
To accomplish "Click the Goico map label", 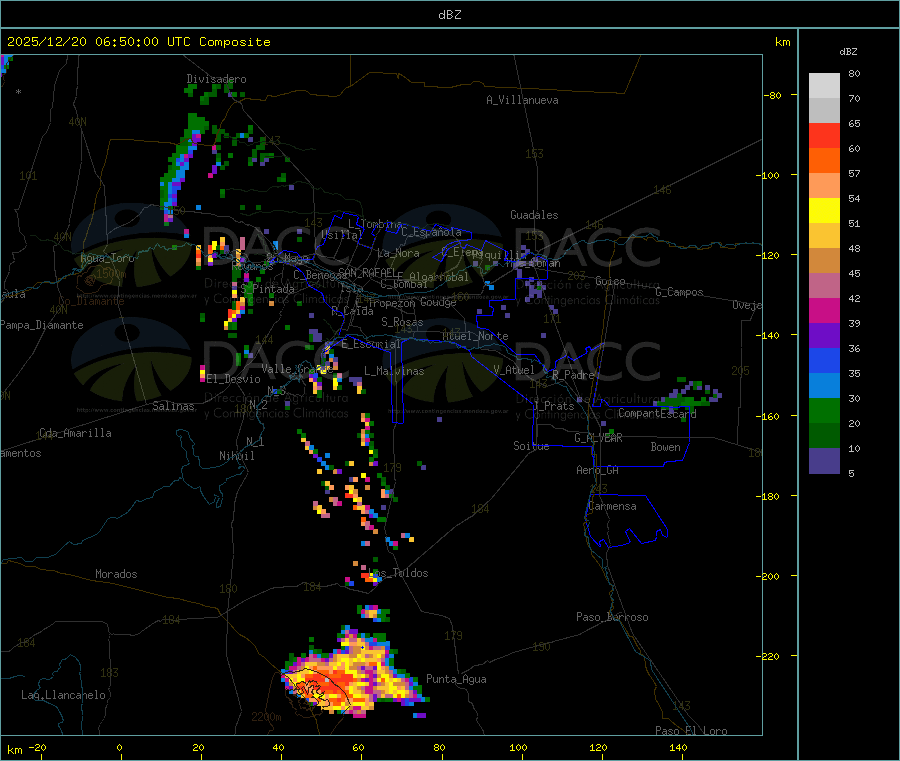I will (610, 281).
